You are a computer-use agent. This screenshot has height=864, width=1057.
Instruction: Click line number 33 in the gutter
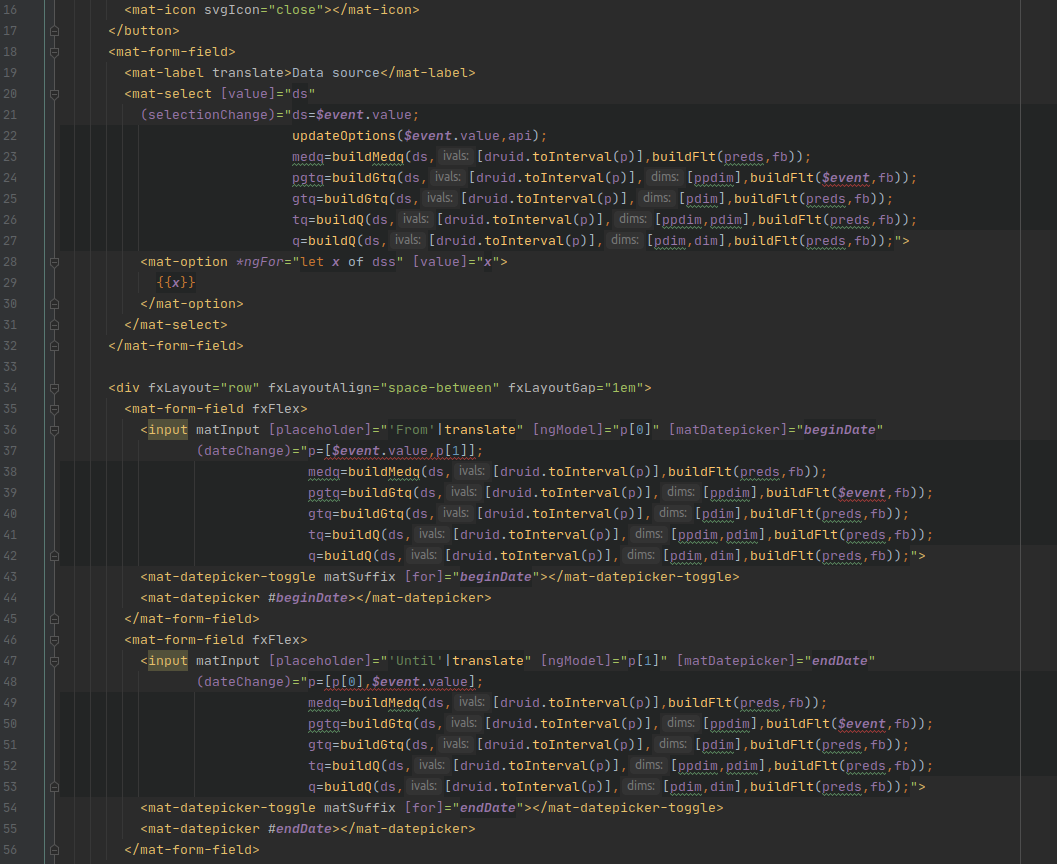coord(10,367)
